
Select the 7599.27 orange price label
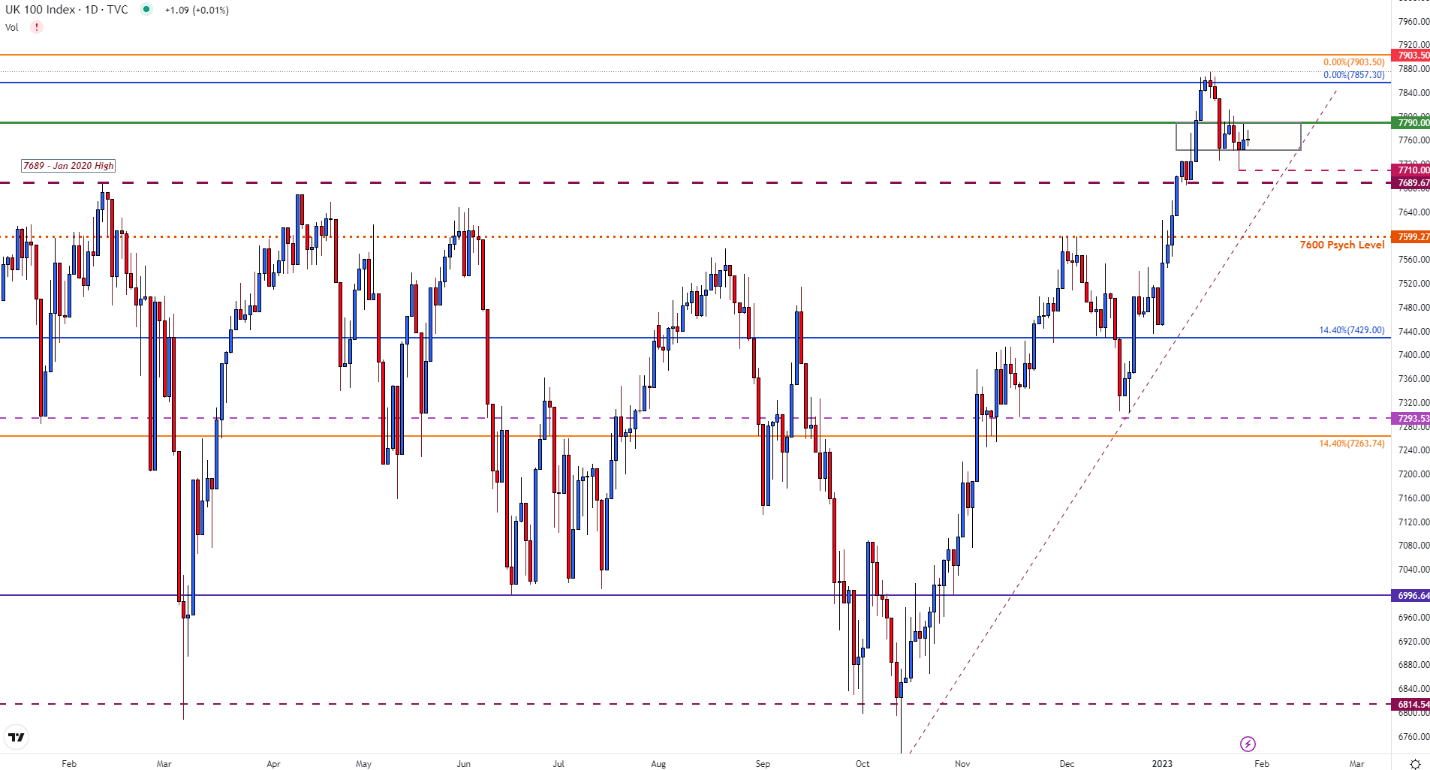[1411, 237]
